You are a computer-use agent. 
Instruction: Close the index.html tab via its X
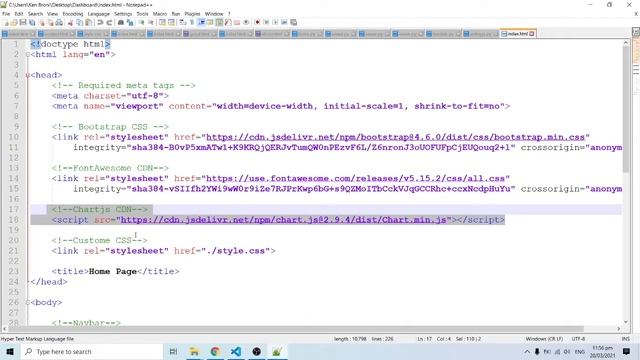point(532,34)
